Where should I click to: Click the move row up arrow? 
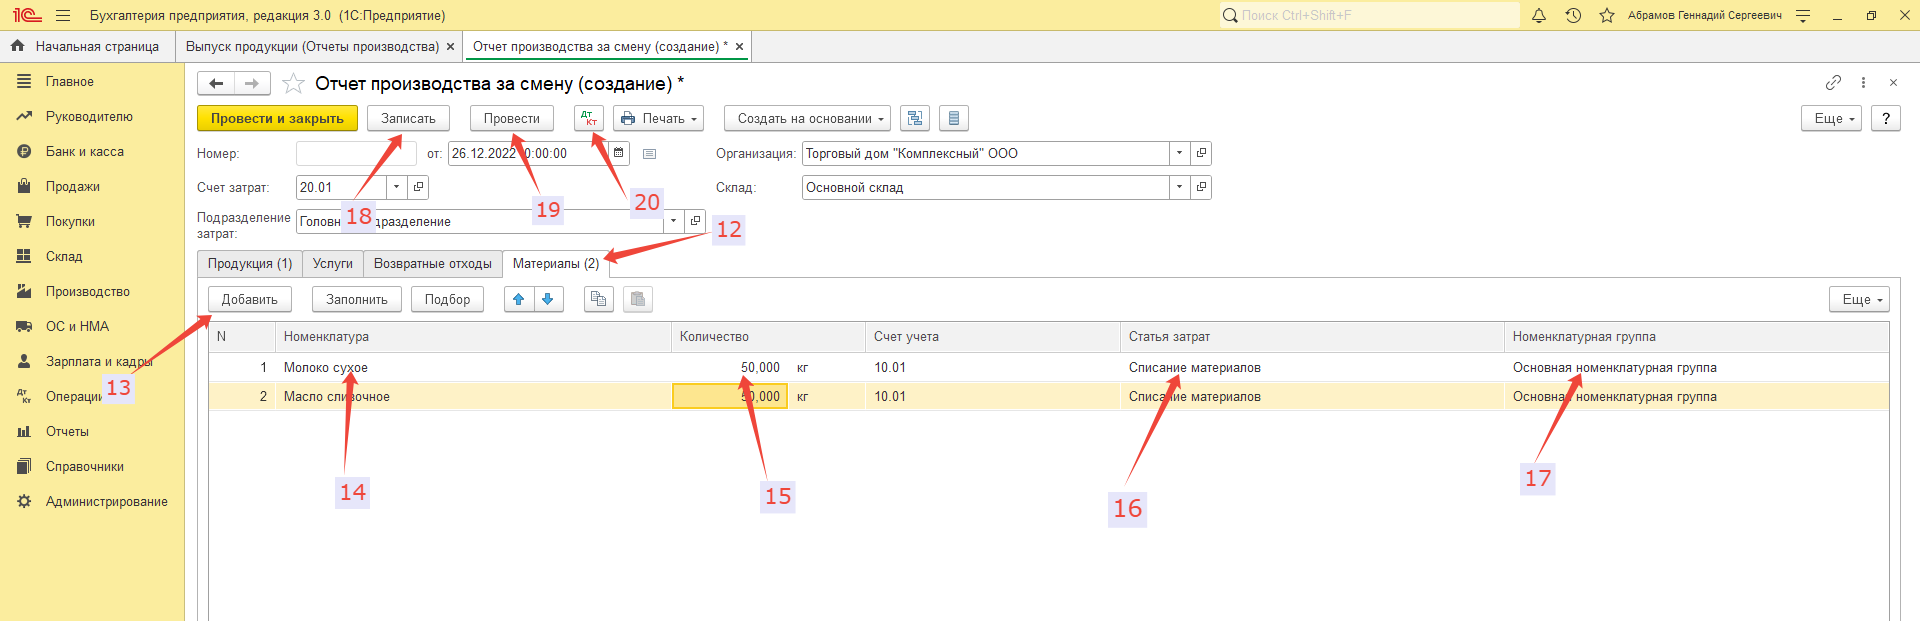click(x=518, y=299)
